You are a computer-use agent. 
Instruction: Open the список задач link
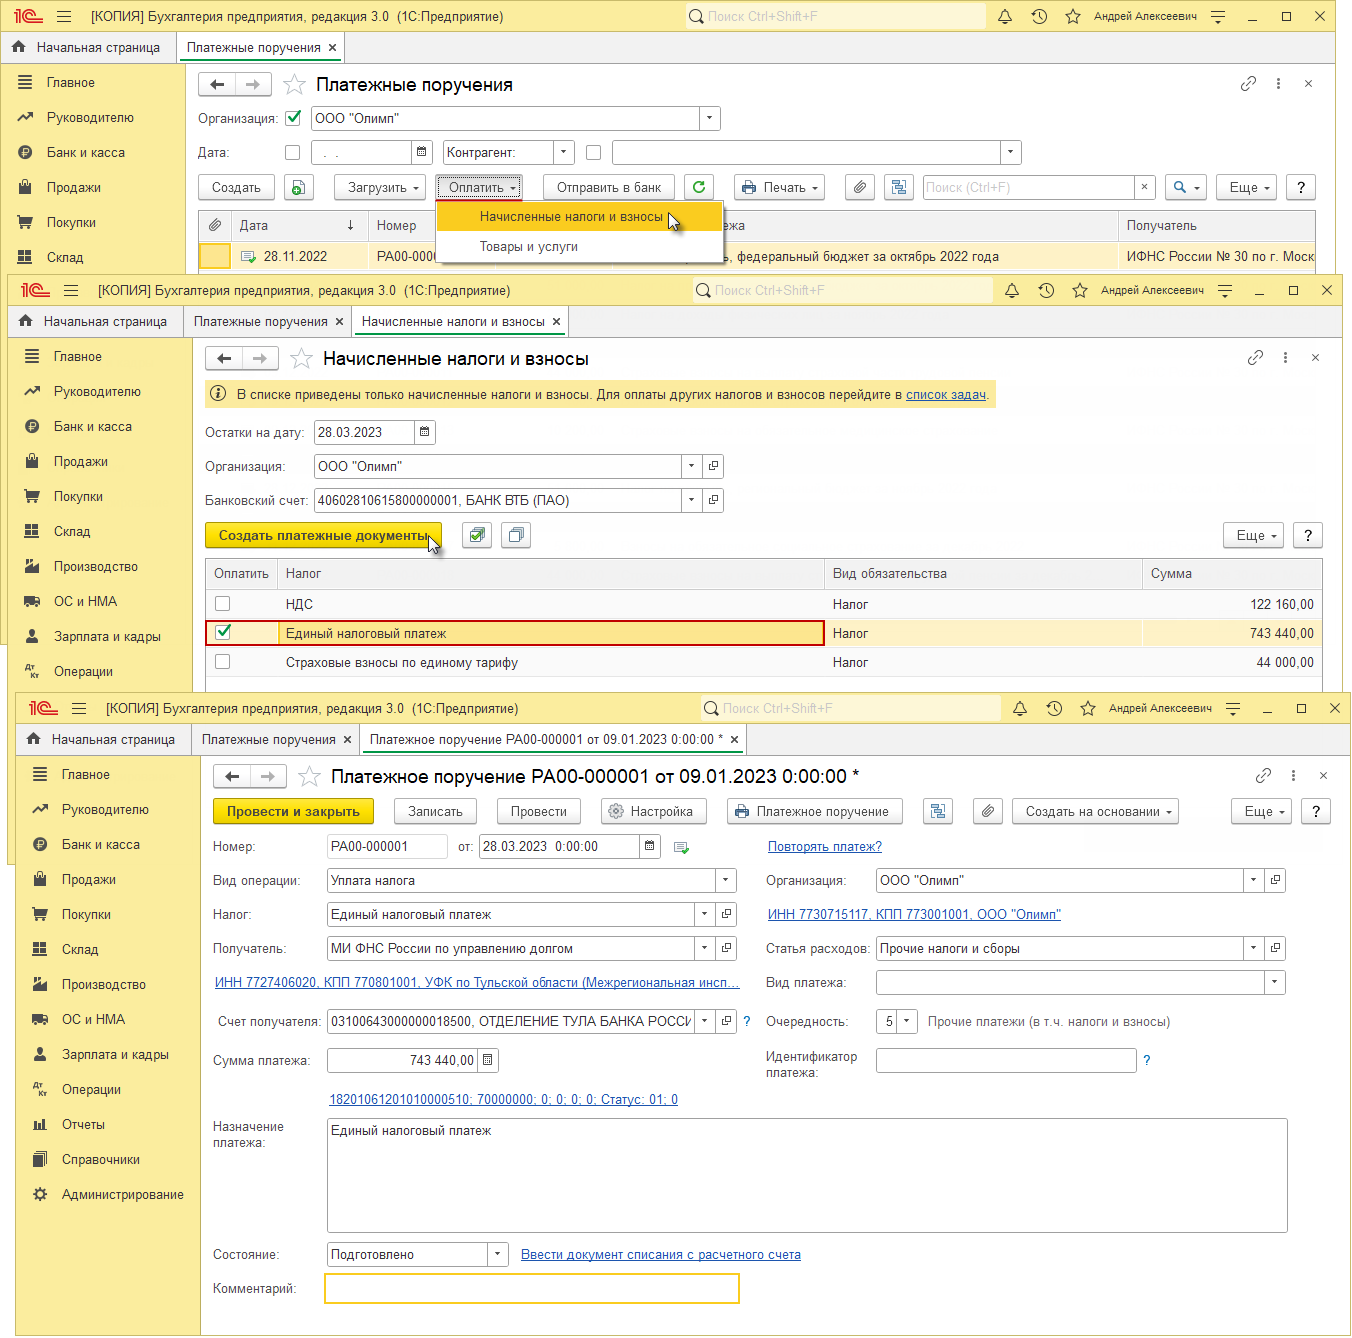[x=946, y=394]
